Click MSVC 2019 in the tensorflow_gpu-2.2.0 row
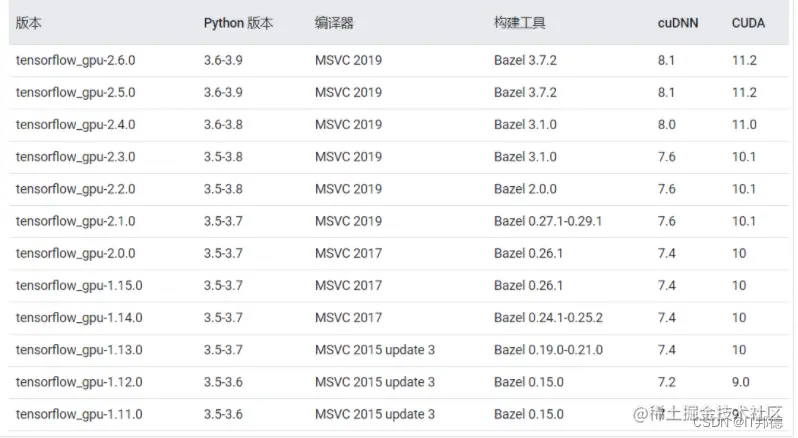Viewport: 798px width, 438px height. tap(348, 189)
